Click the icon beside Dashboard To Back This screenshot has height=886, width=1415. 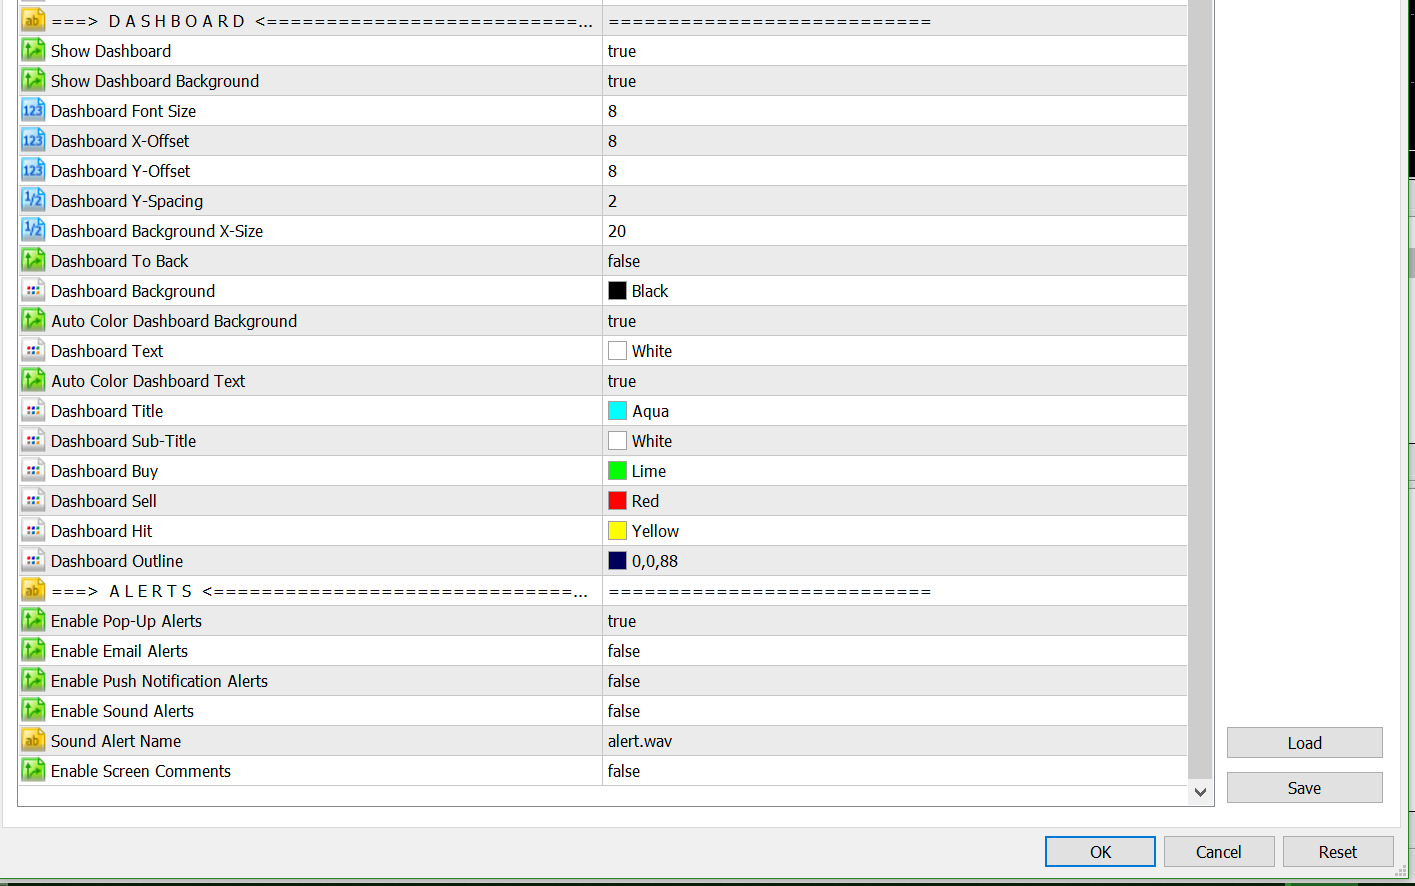(33, 260)
